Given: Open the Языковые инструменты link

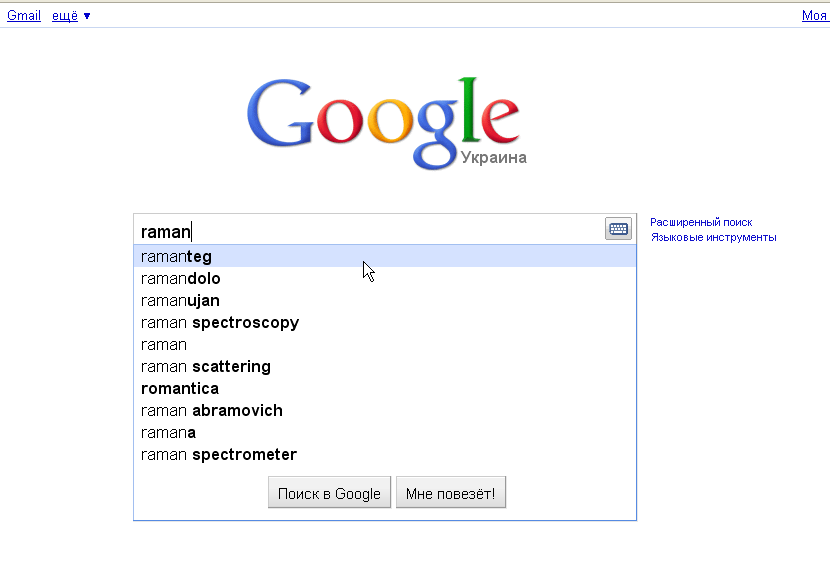Looking at the screenshot, I should 713,237.
